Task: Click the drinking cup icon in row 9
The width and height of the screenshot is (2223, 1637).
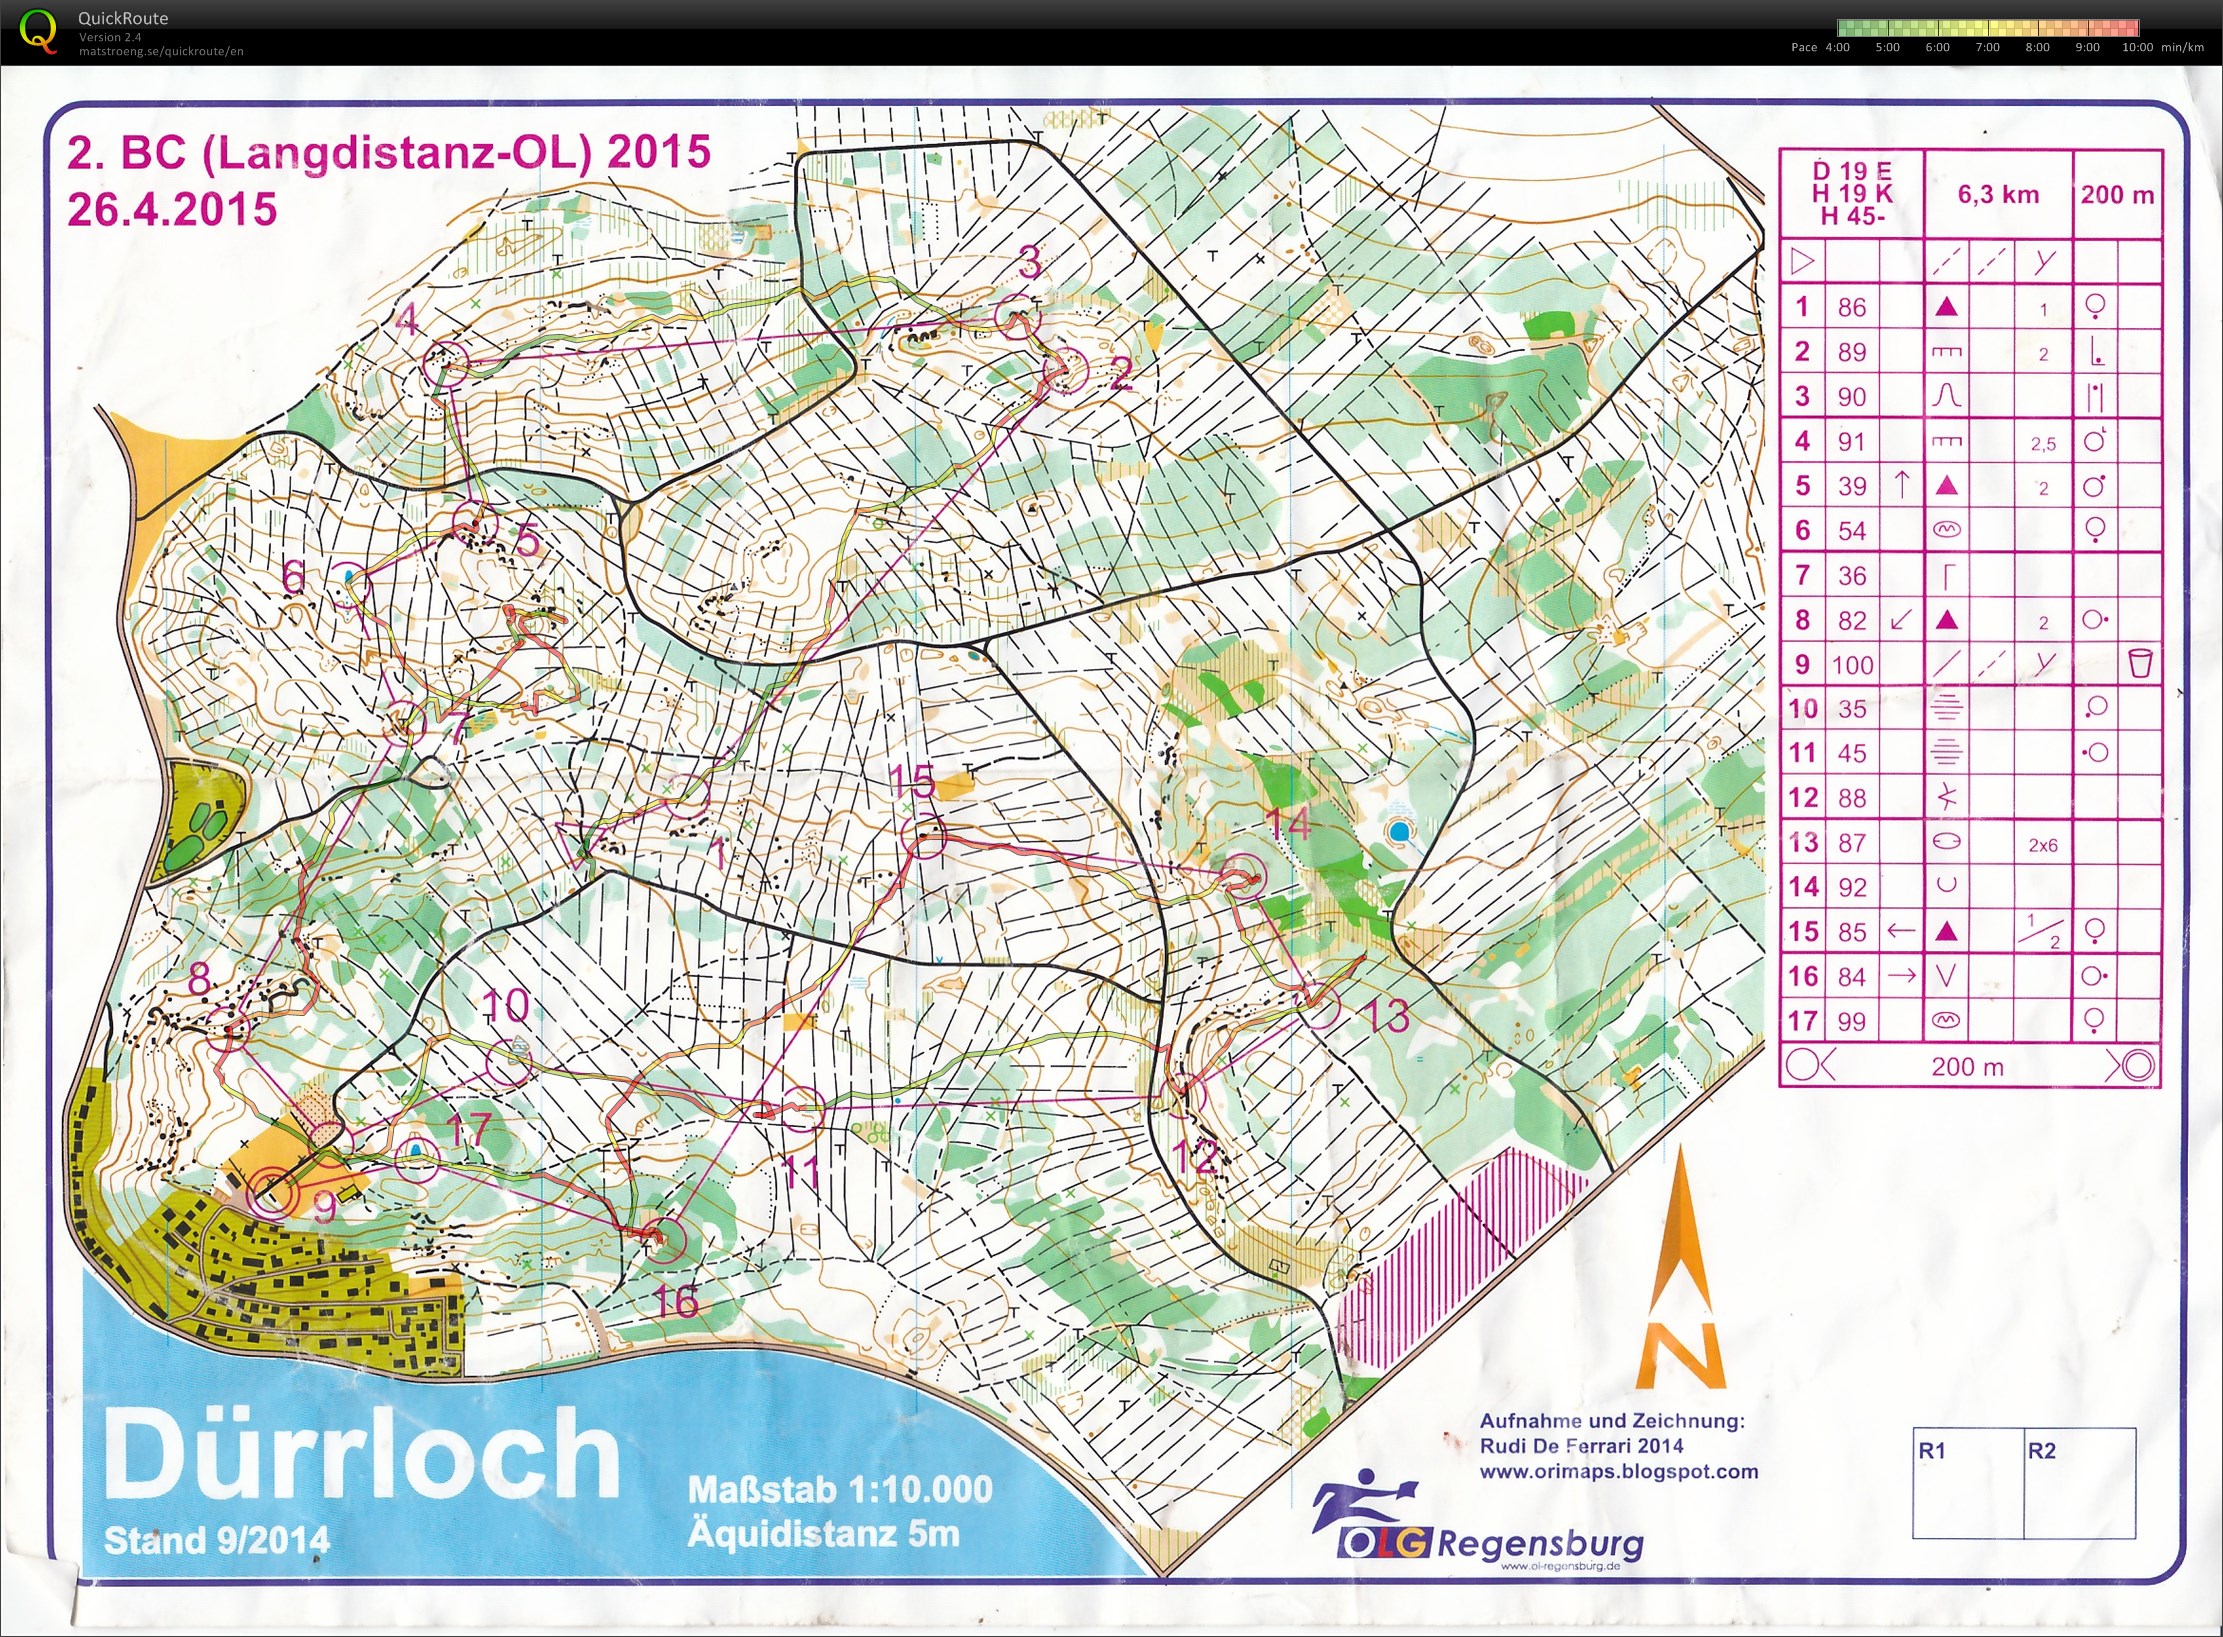Action: click(2139, 663)
